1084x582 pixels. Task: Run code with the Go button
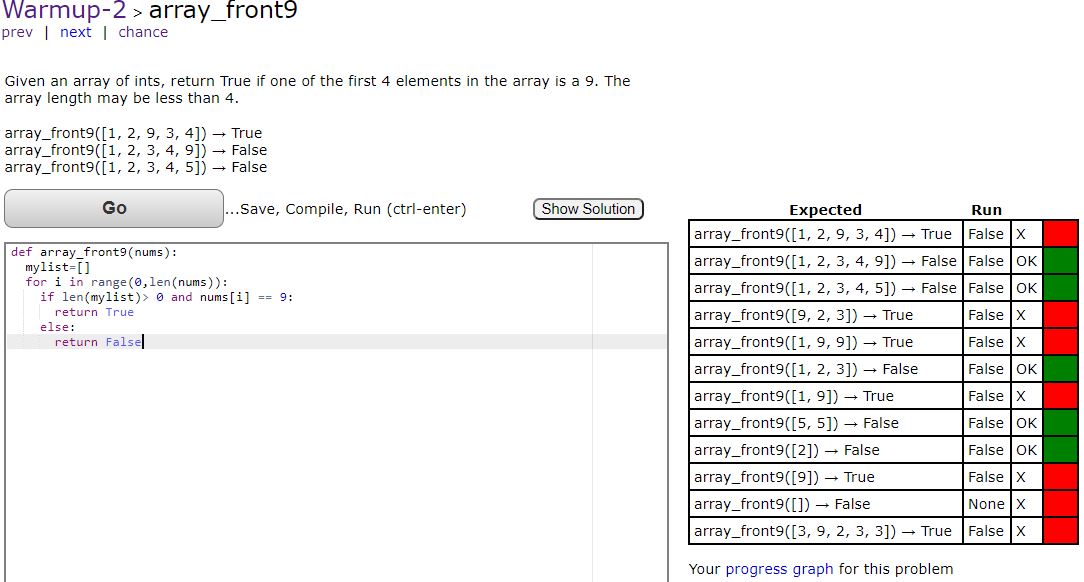coord(114,208)
